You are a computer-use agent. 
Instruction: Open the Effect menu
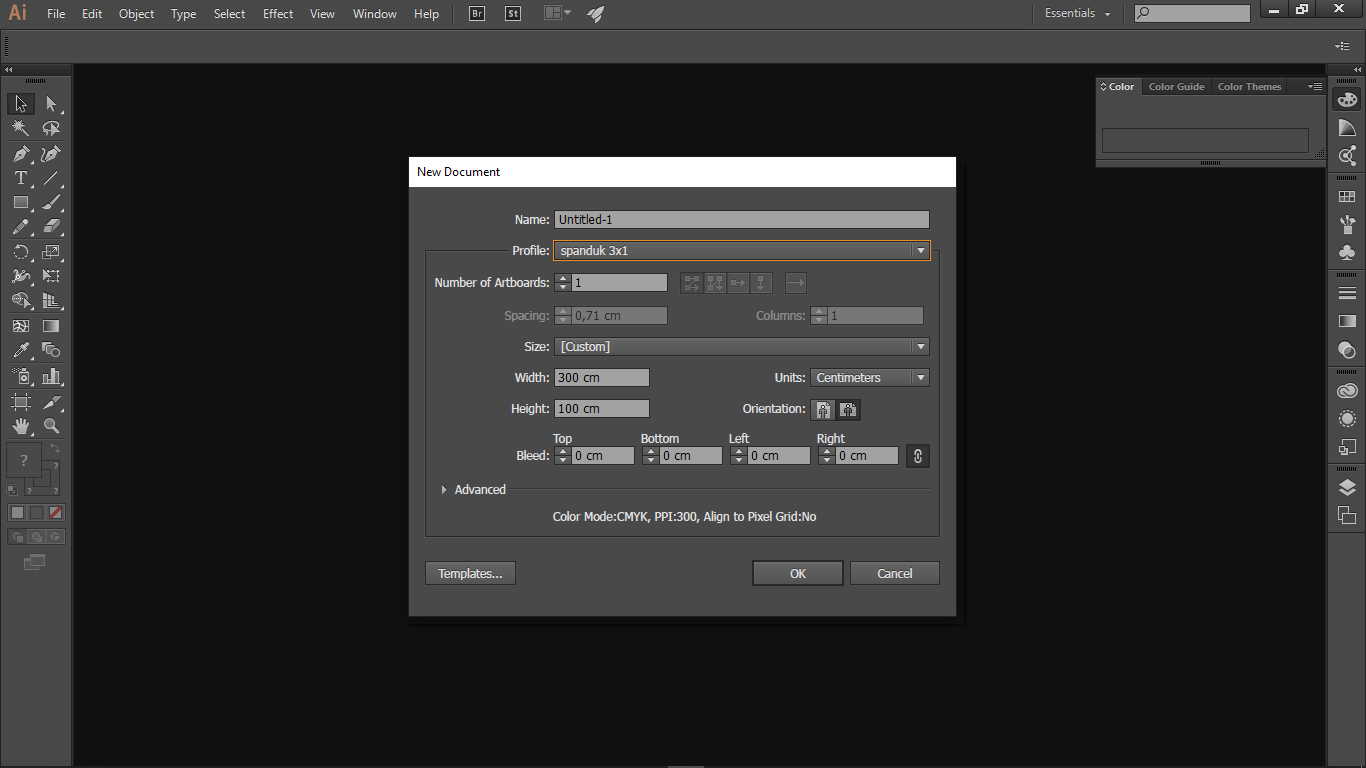[278, 14]
